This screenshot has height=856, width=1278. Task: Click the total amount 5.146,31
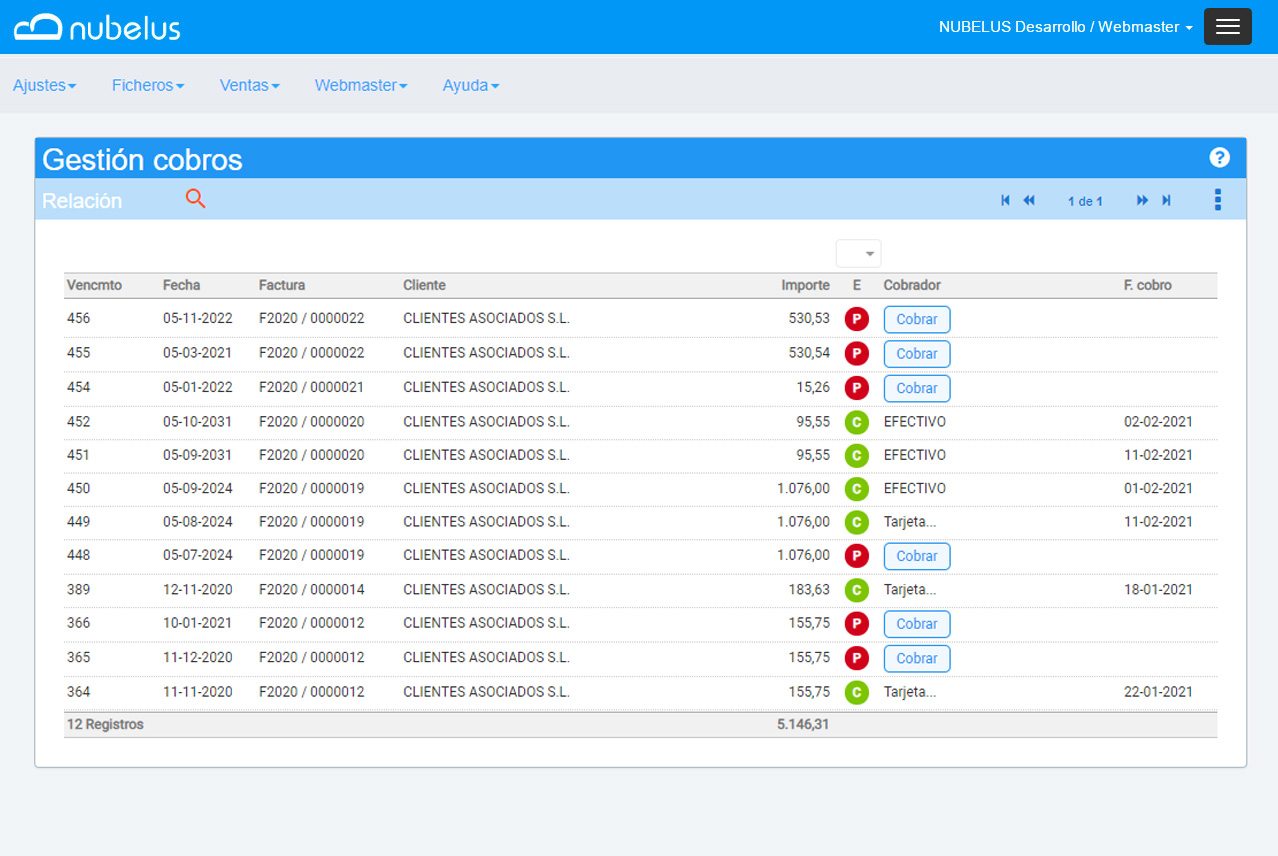(x=803, y=725)
